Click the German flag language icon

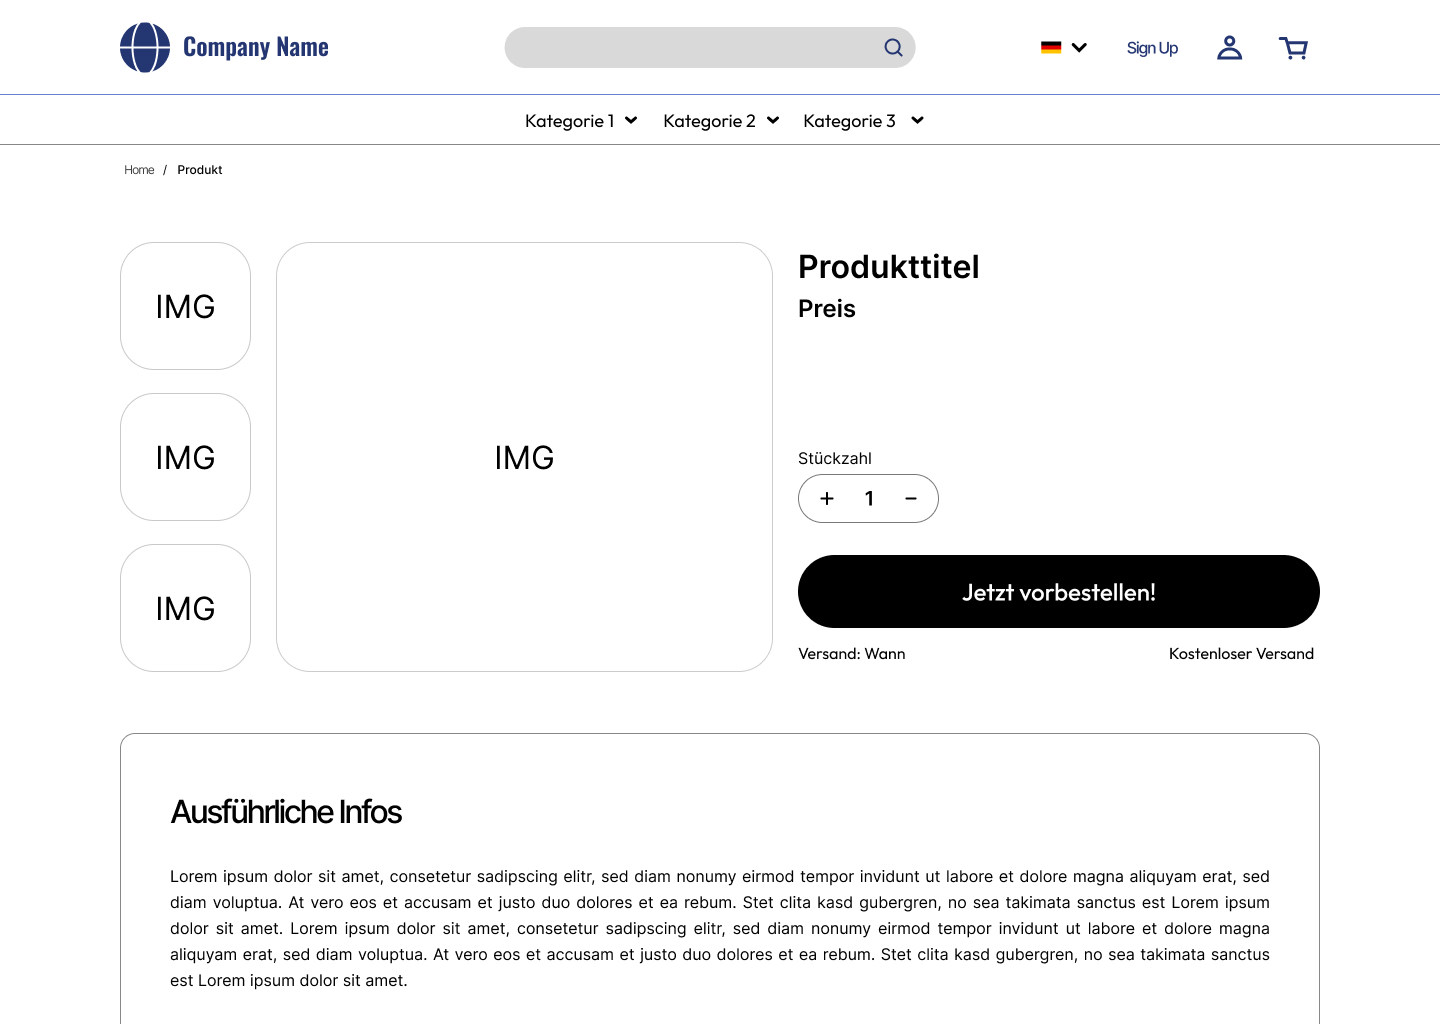[x=1051, y=47]
